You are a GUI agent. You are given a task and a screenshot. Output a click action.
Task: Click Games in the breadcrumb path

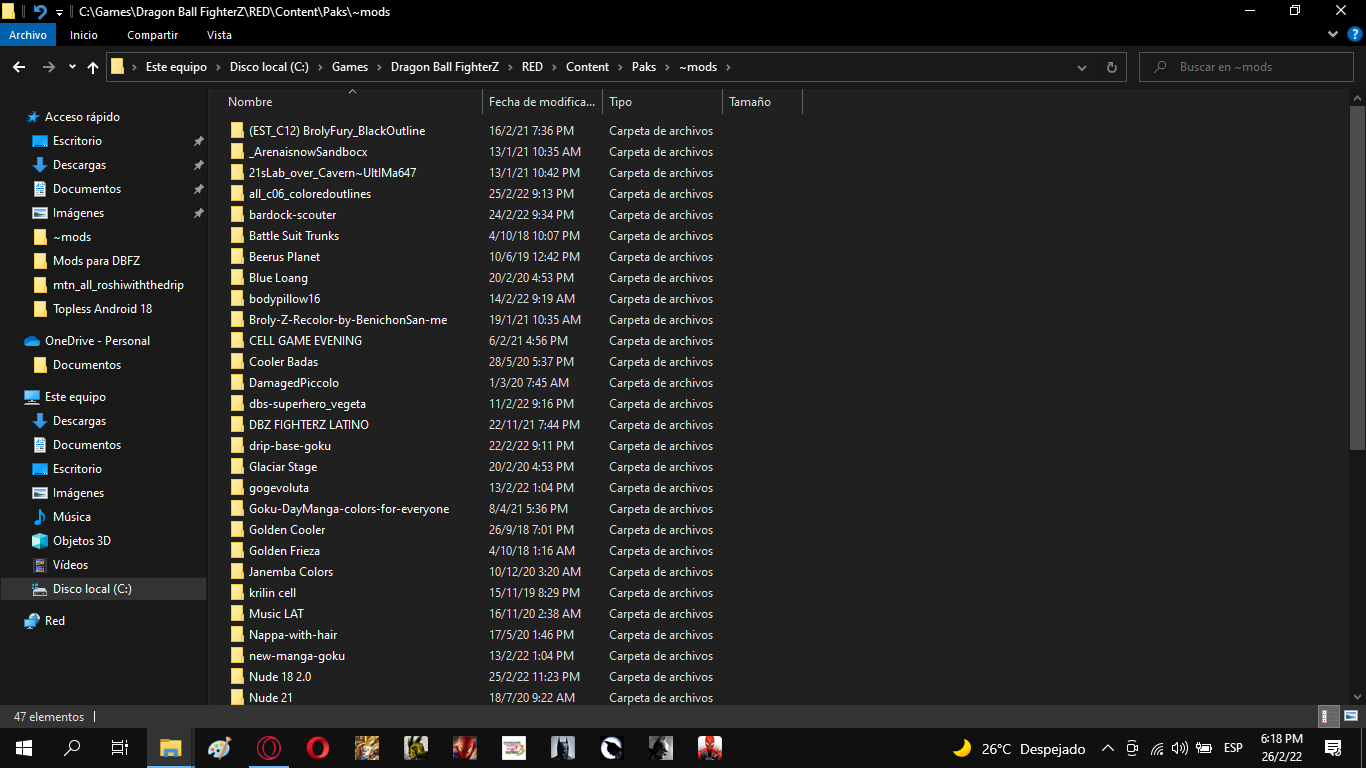[350, 67]
